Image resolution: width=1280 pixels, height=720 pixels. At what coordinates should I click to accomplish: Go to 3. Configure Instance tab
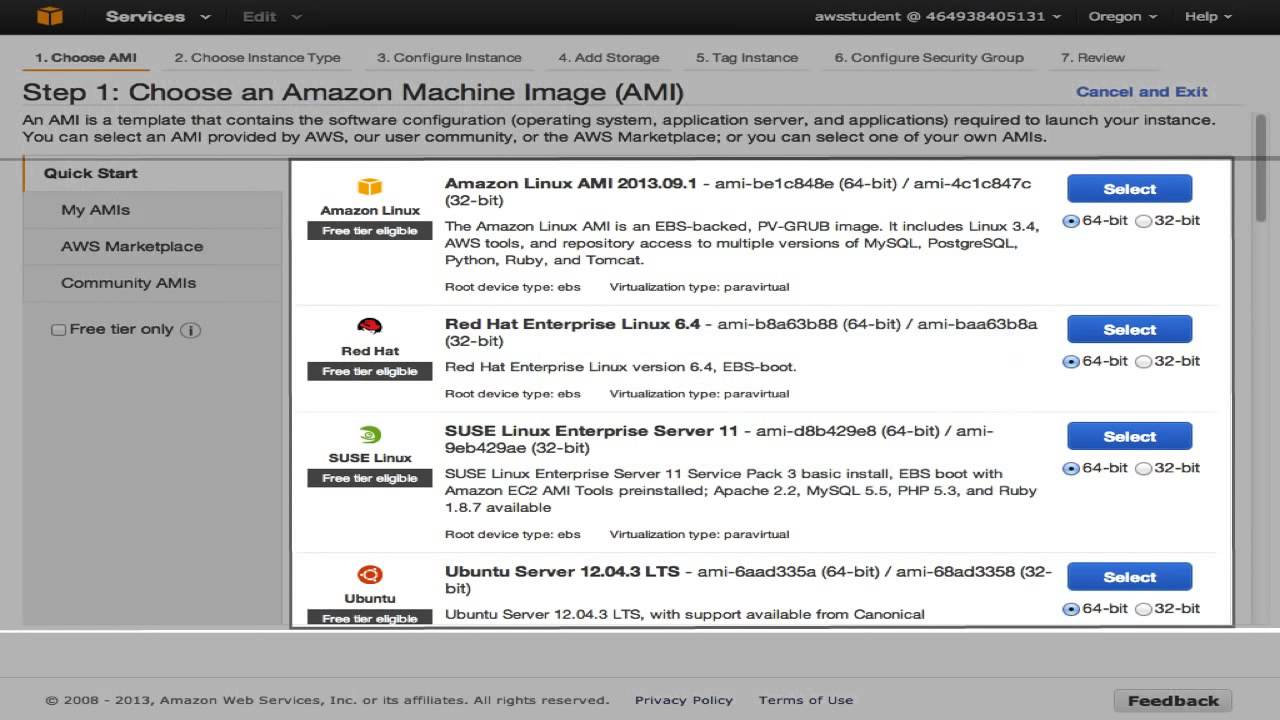[449, 57]
